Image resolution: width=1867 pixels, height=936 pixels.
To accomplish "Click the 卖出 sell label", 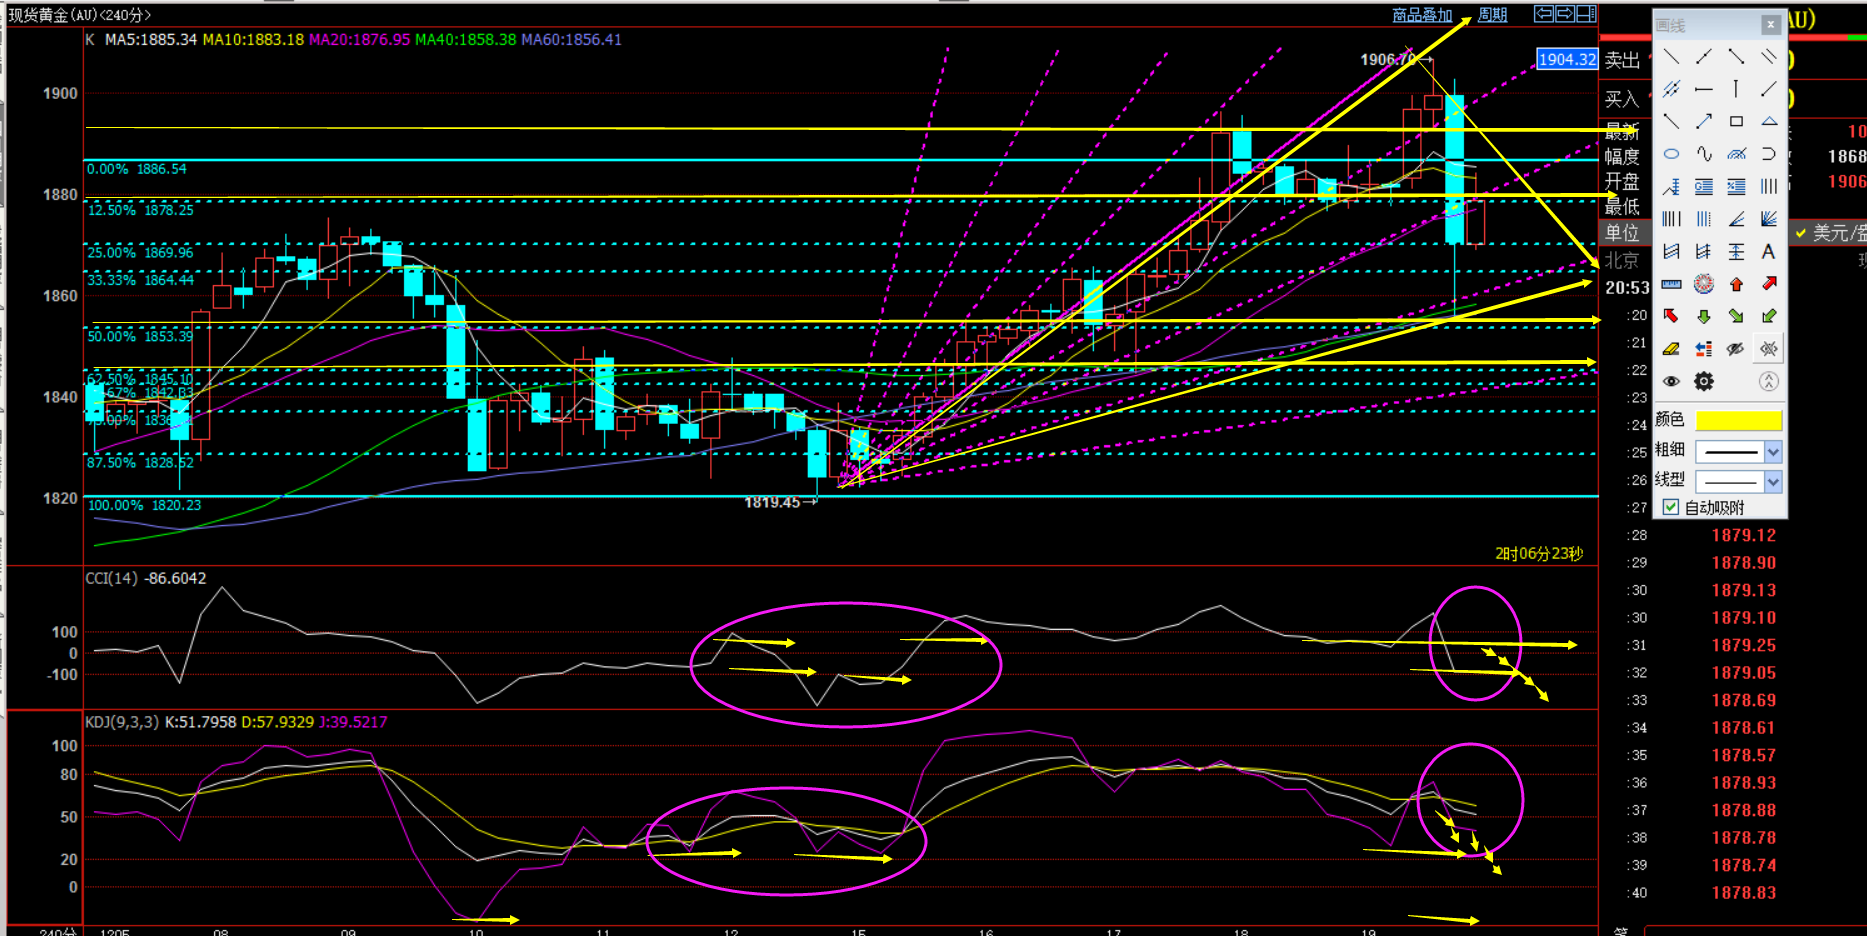I will [x=1622, y=60].
